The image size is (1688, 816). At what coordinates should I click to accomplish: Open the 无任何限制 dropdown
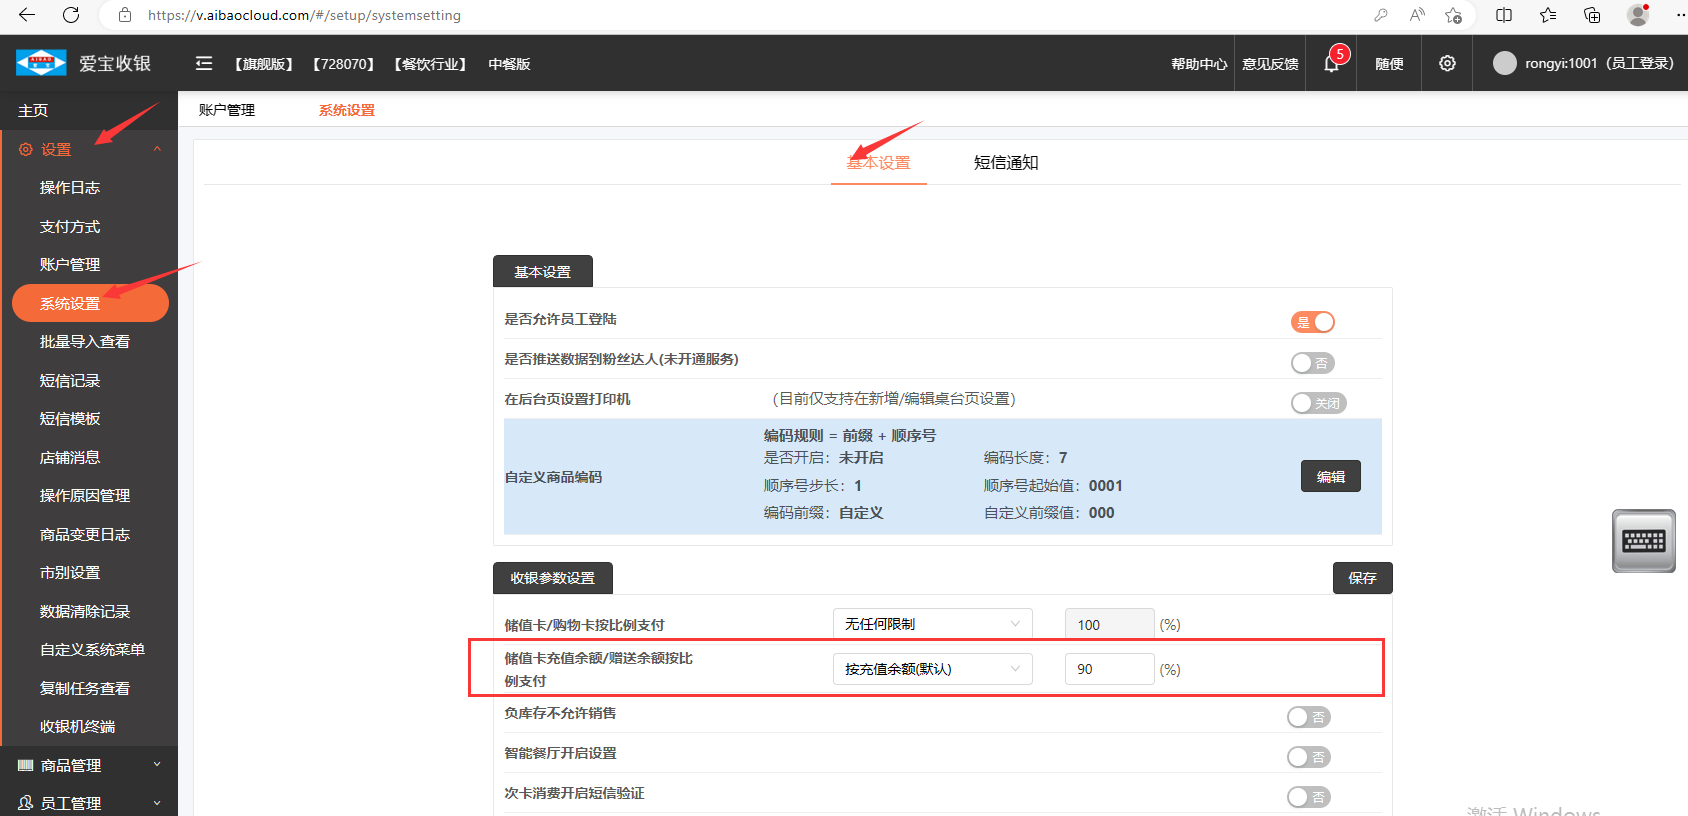point(932,624)
